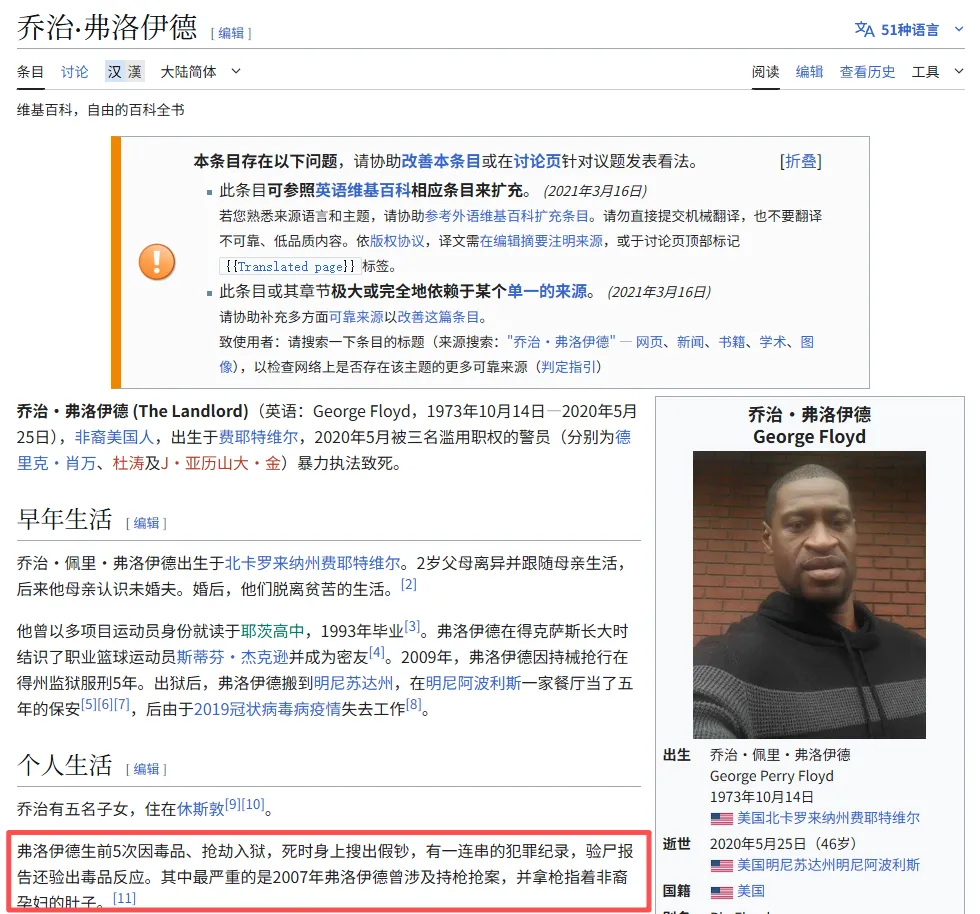The width and height of the screenshot is (980, 914).
Task: Expand the 工具 tools menu chevron
Action: tap(957, 71)
